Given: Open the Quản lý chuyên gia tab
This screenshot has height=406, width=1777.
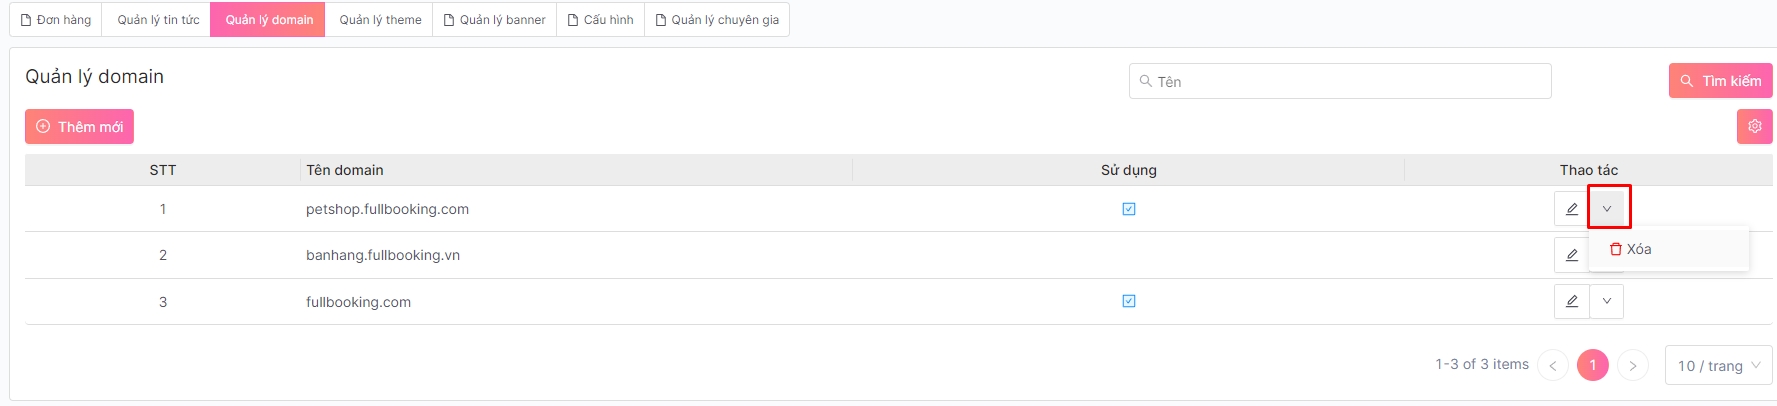Looking at the screenshot, I should (x=716, y=20).
